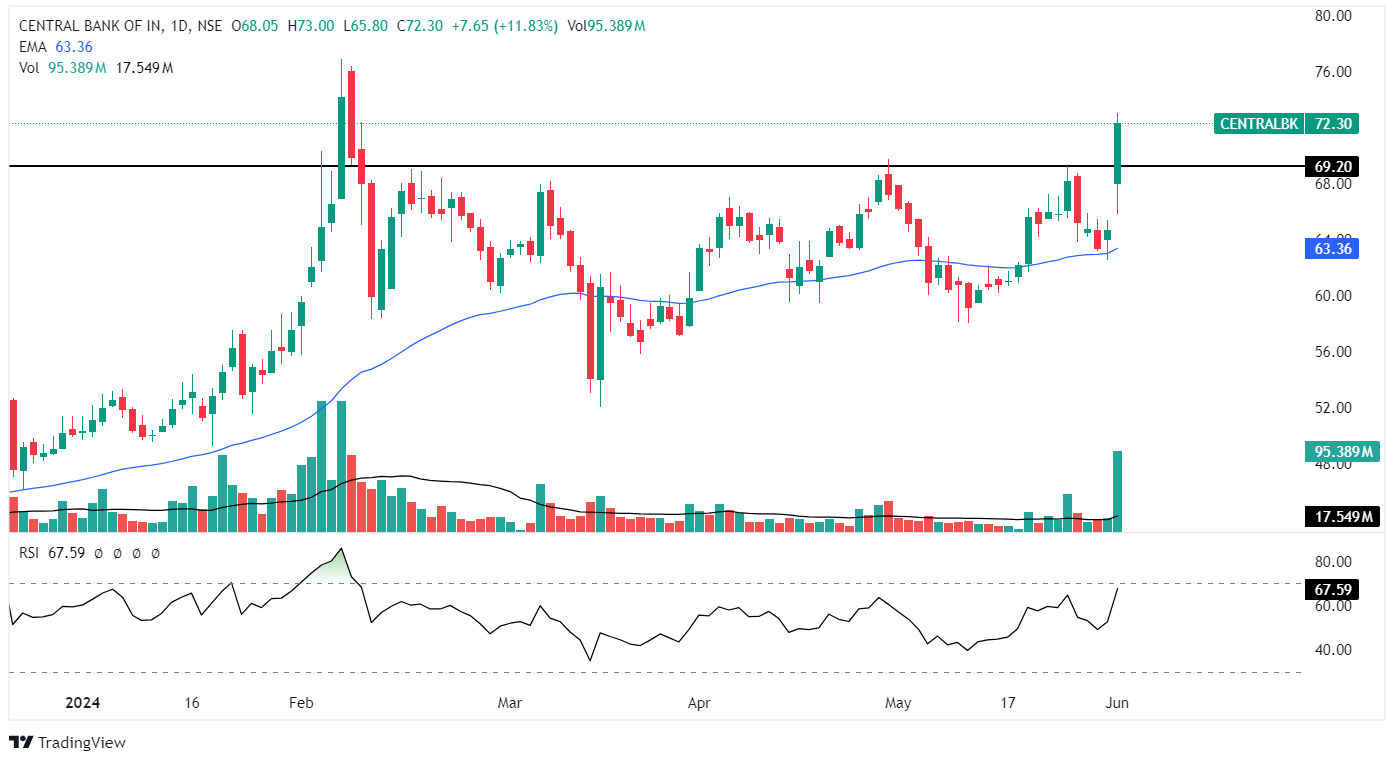Open the TradingView text link
1398x764 pixels.
click(80, 742)
